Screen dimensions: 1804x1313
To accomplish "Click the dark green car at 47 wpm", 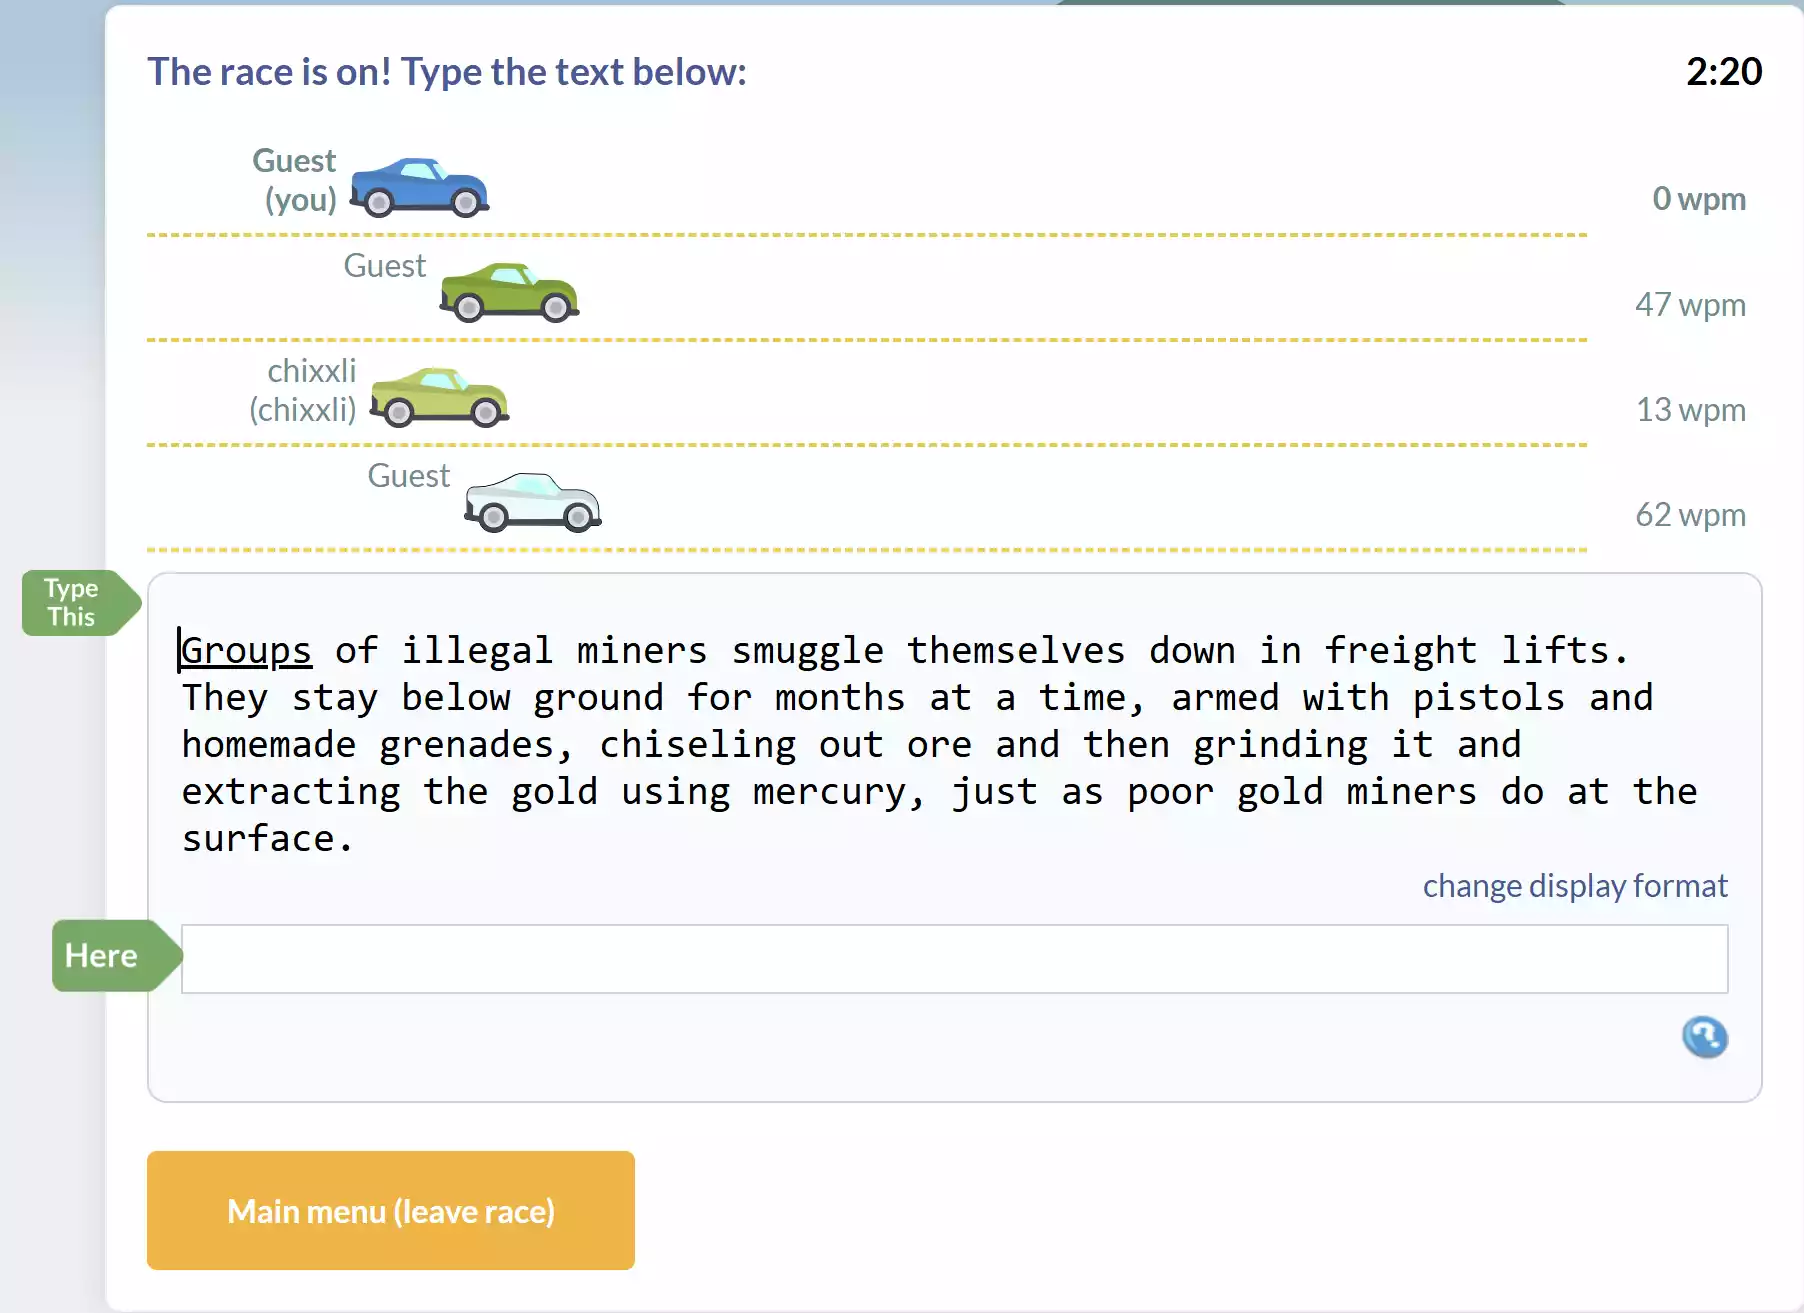I will coord(509,292).
